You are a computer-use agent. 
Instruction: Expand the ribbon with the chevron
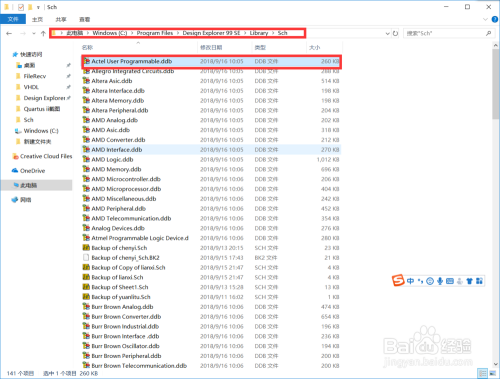click(x=485, y=20)
